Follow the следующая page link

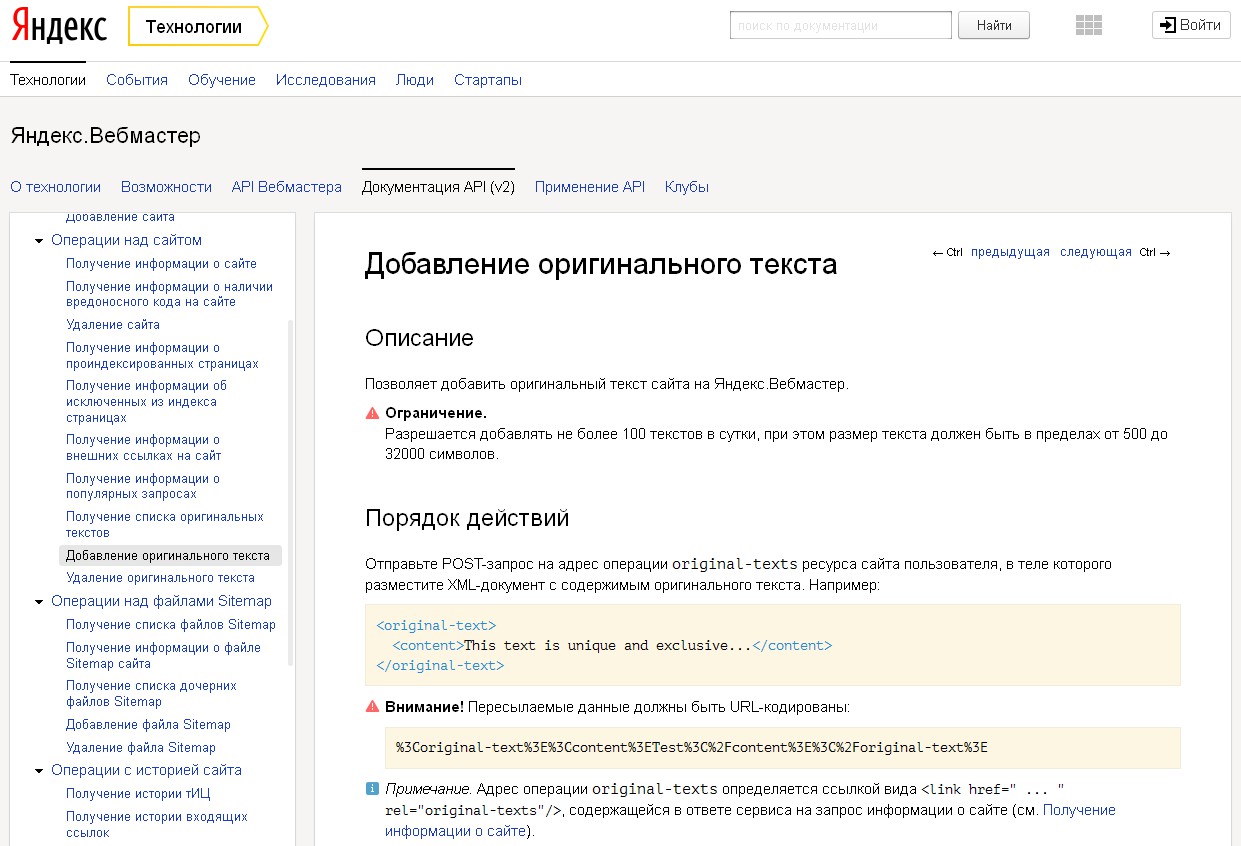click(1095, 251)
